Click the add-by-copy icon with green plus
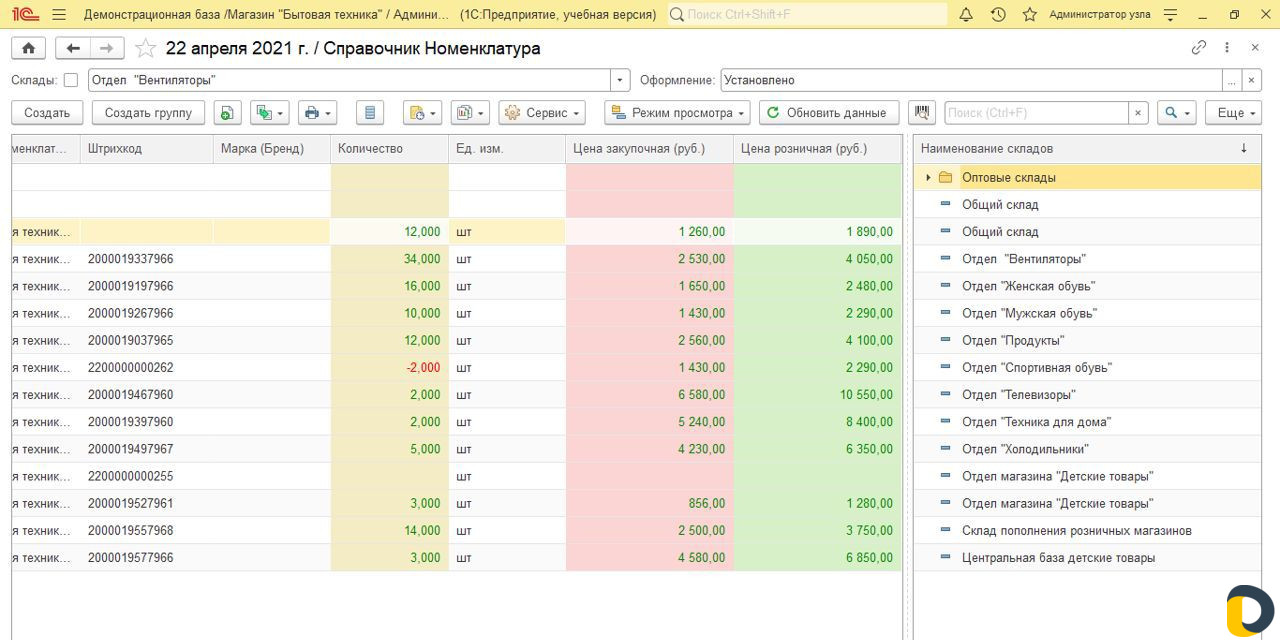 pyautogui.click(x=227, y=112)
